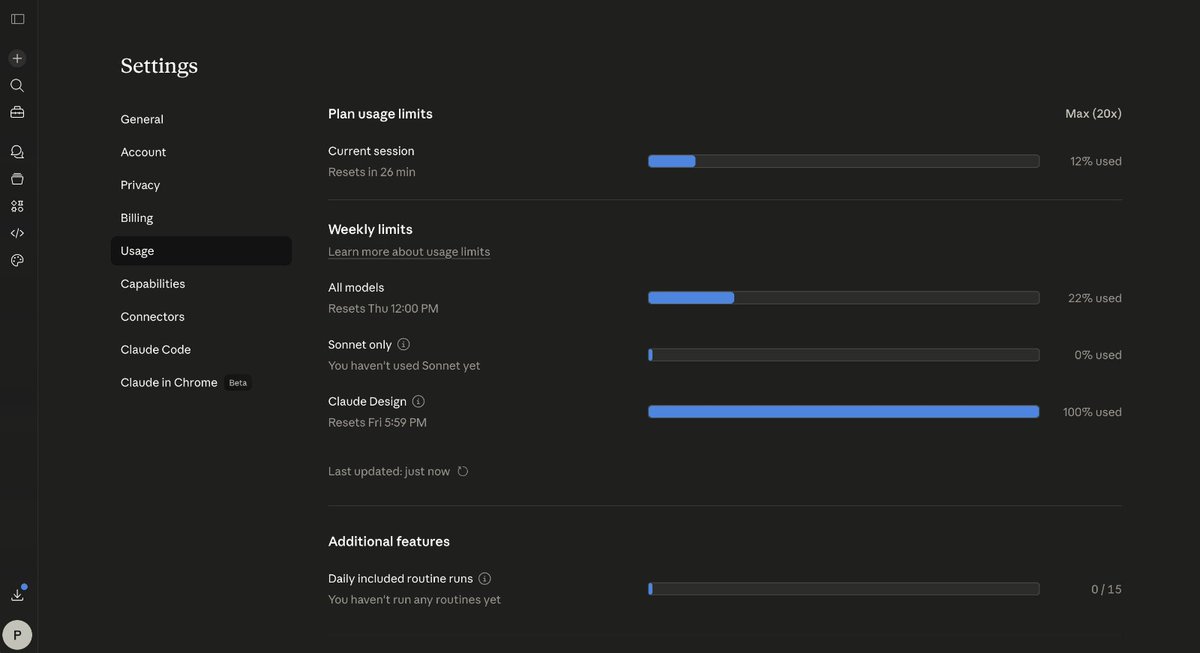Click 'Resets Thu 12:00 PM' text

(x=383, y=309)
